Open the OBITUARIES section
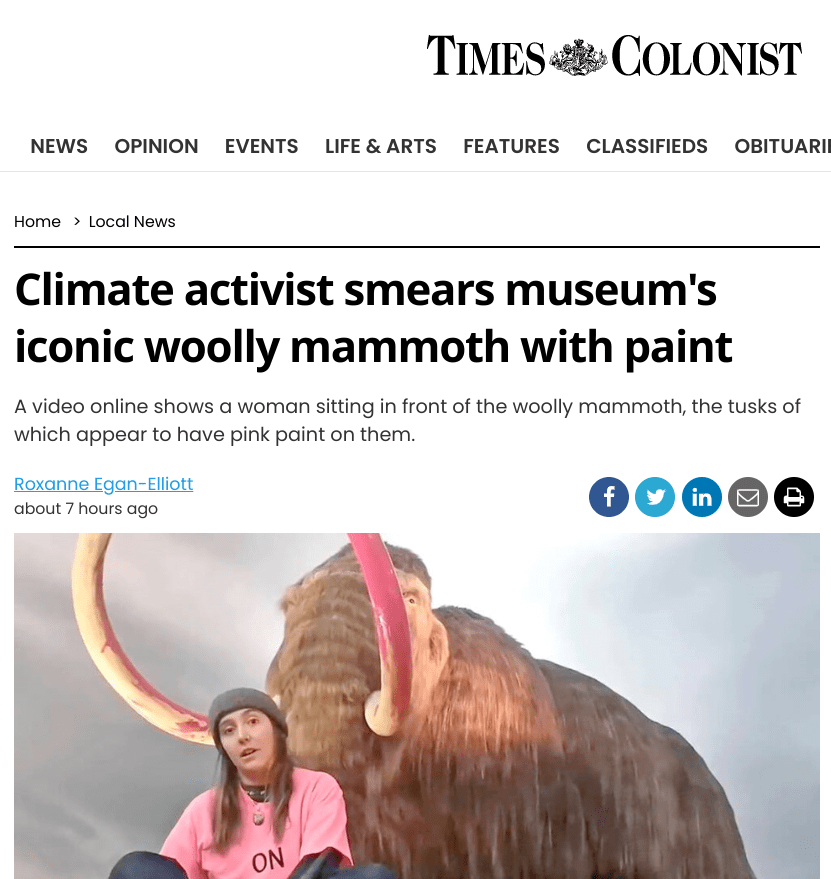The image size is (831, 879). pyautogui.click(x=786, y=146)
